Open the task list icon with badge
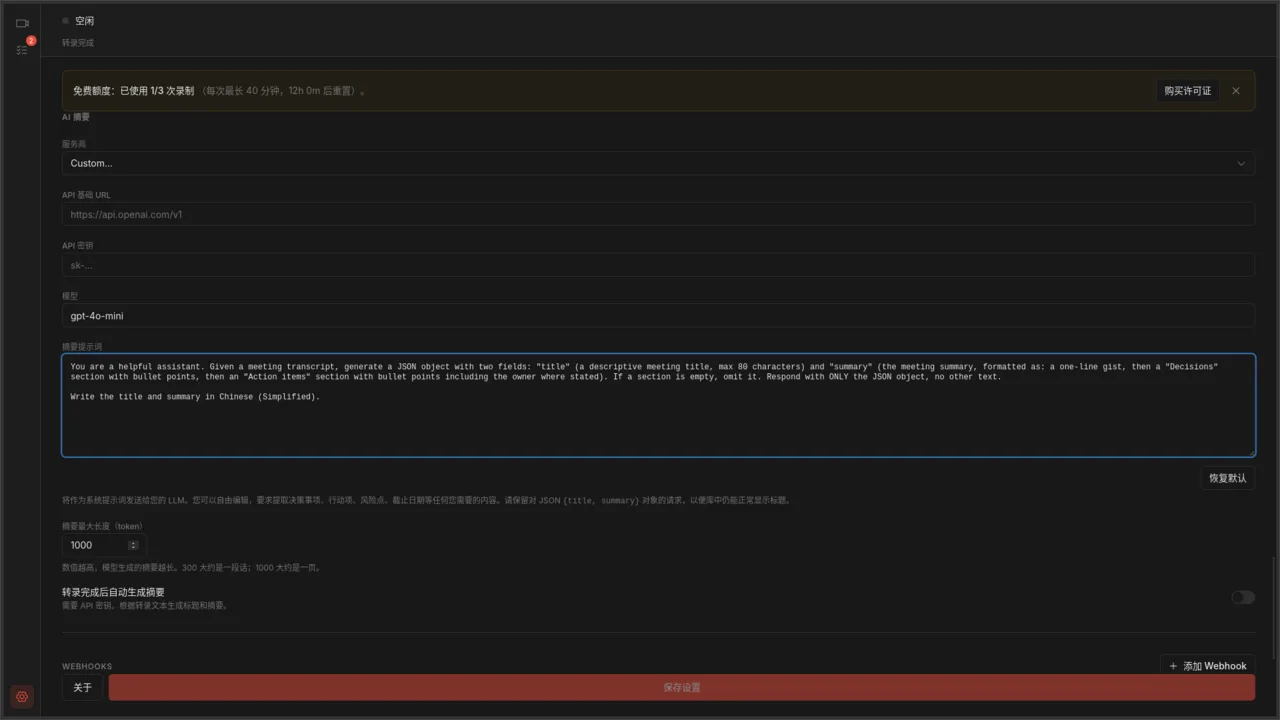1280x720 pixels. [22, 49]
